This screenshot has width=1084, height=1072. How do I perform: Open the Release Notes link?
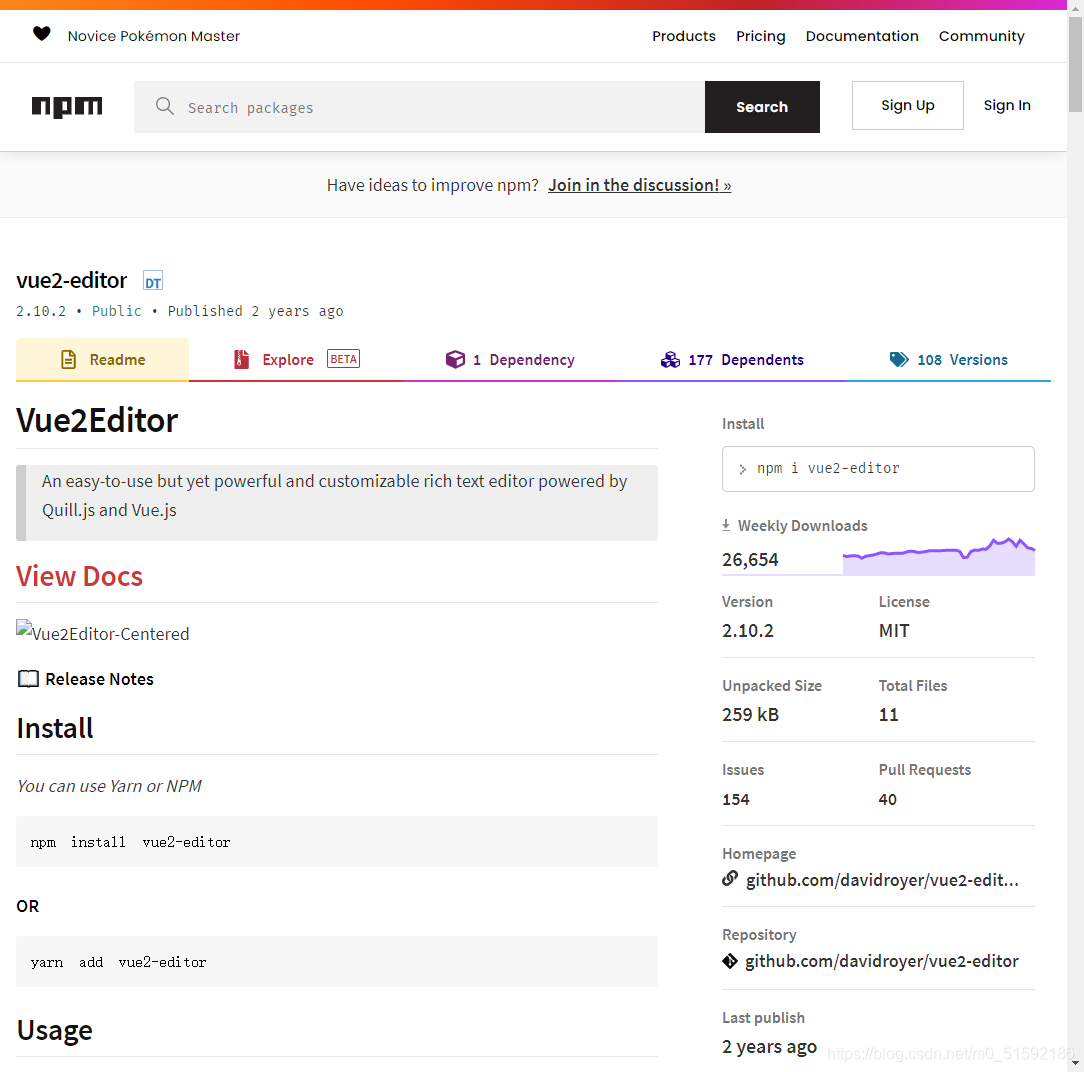point(100,679)
